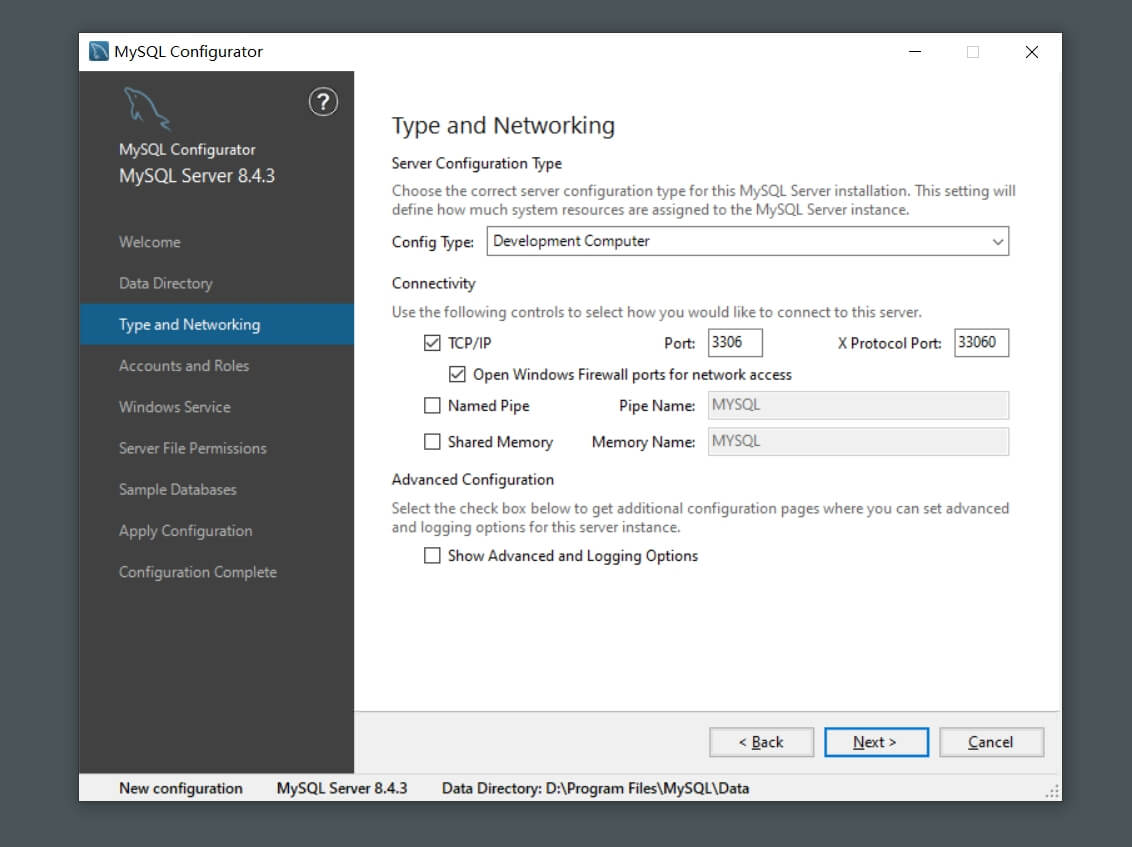Viewport: 1132px width, 847px height.
Task: Close the MySQL Configurator window
Action: tap(1032, 52)
